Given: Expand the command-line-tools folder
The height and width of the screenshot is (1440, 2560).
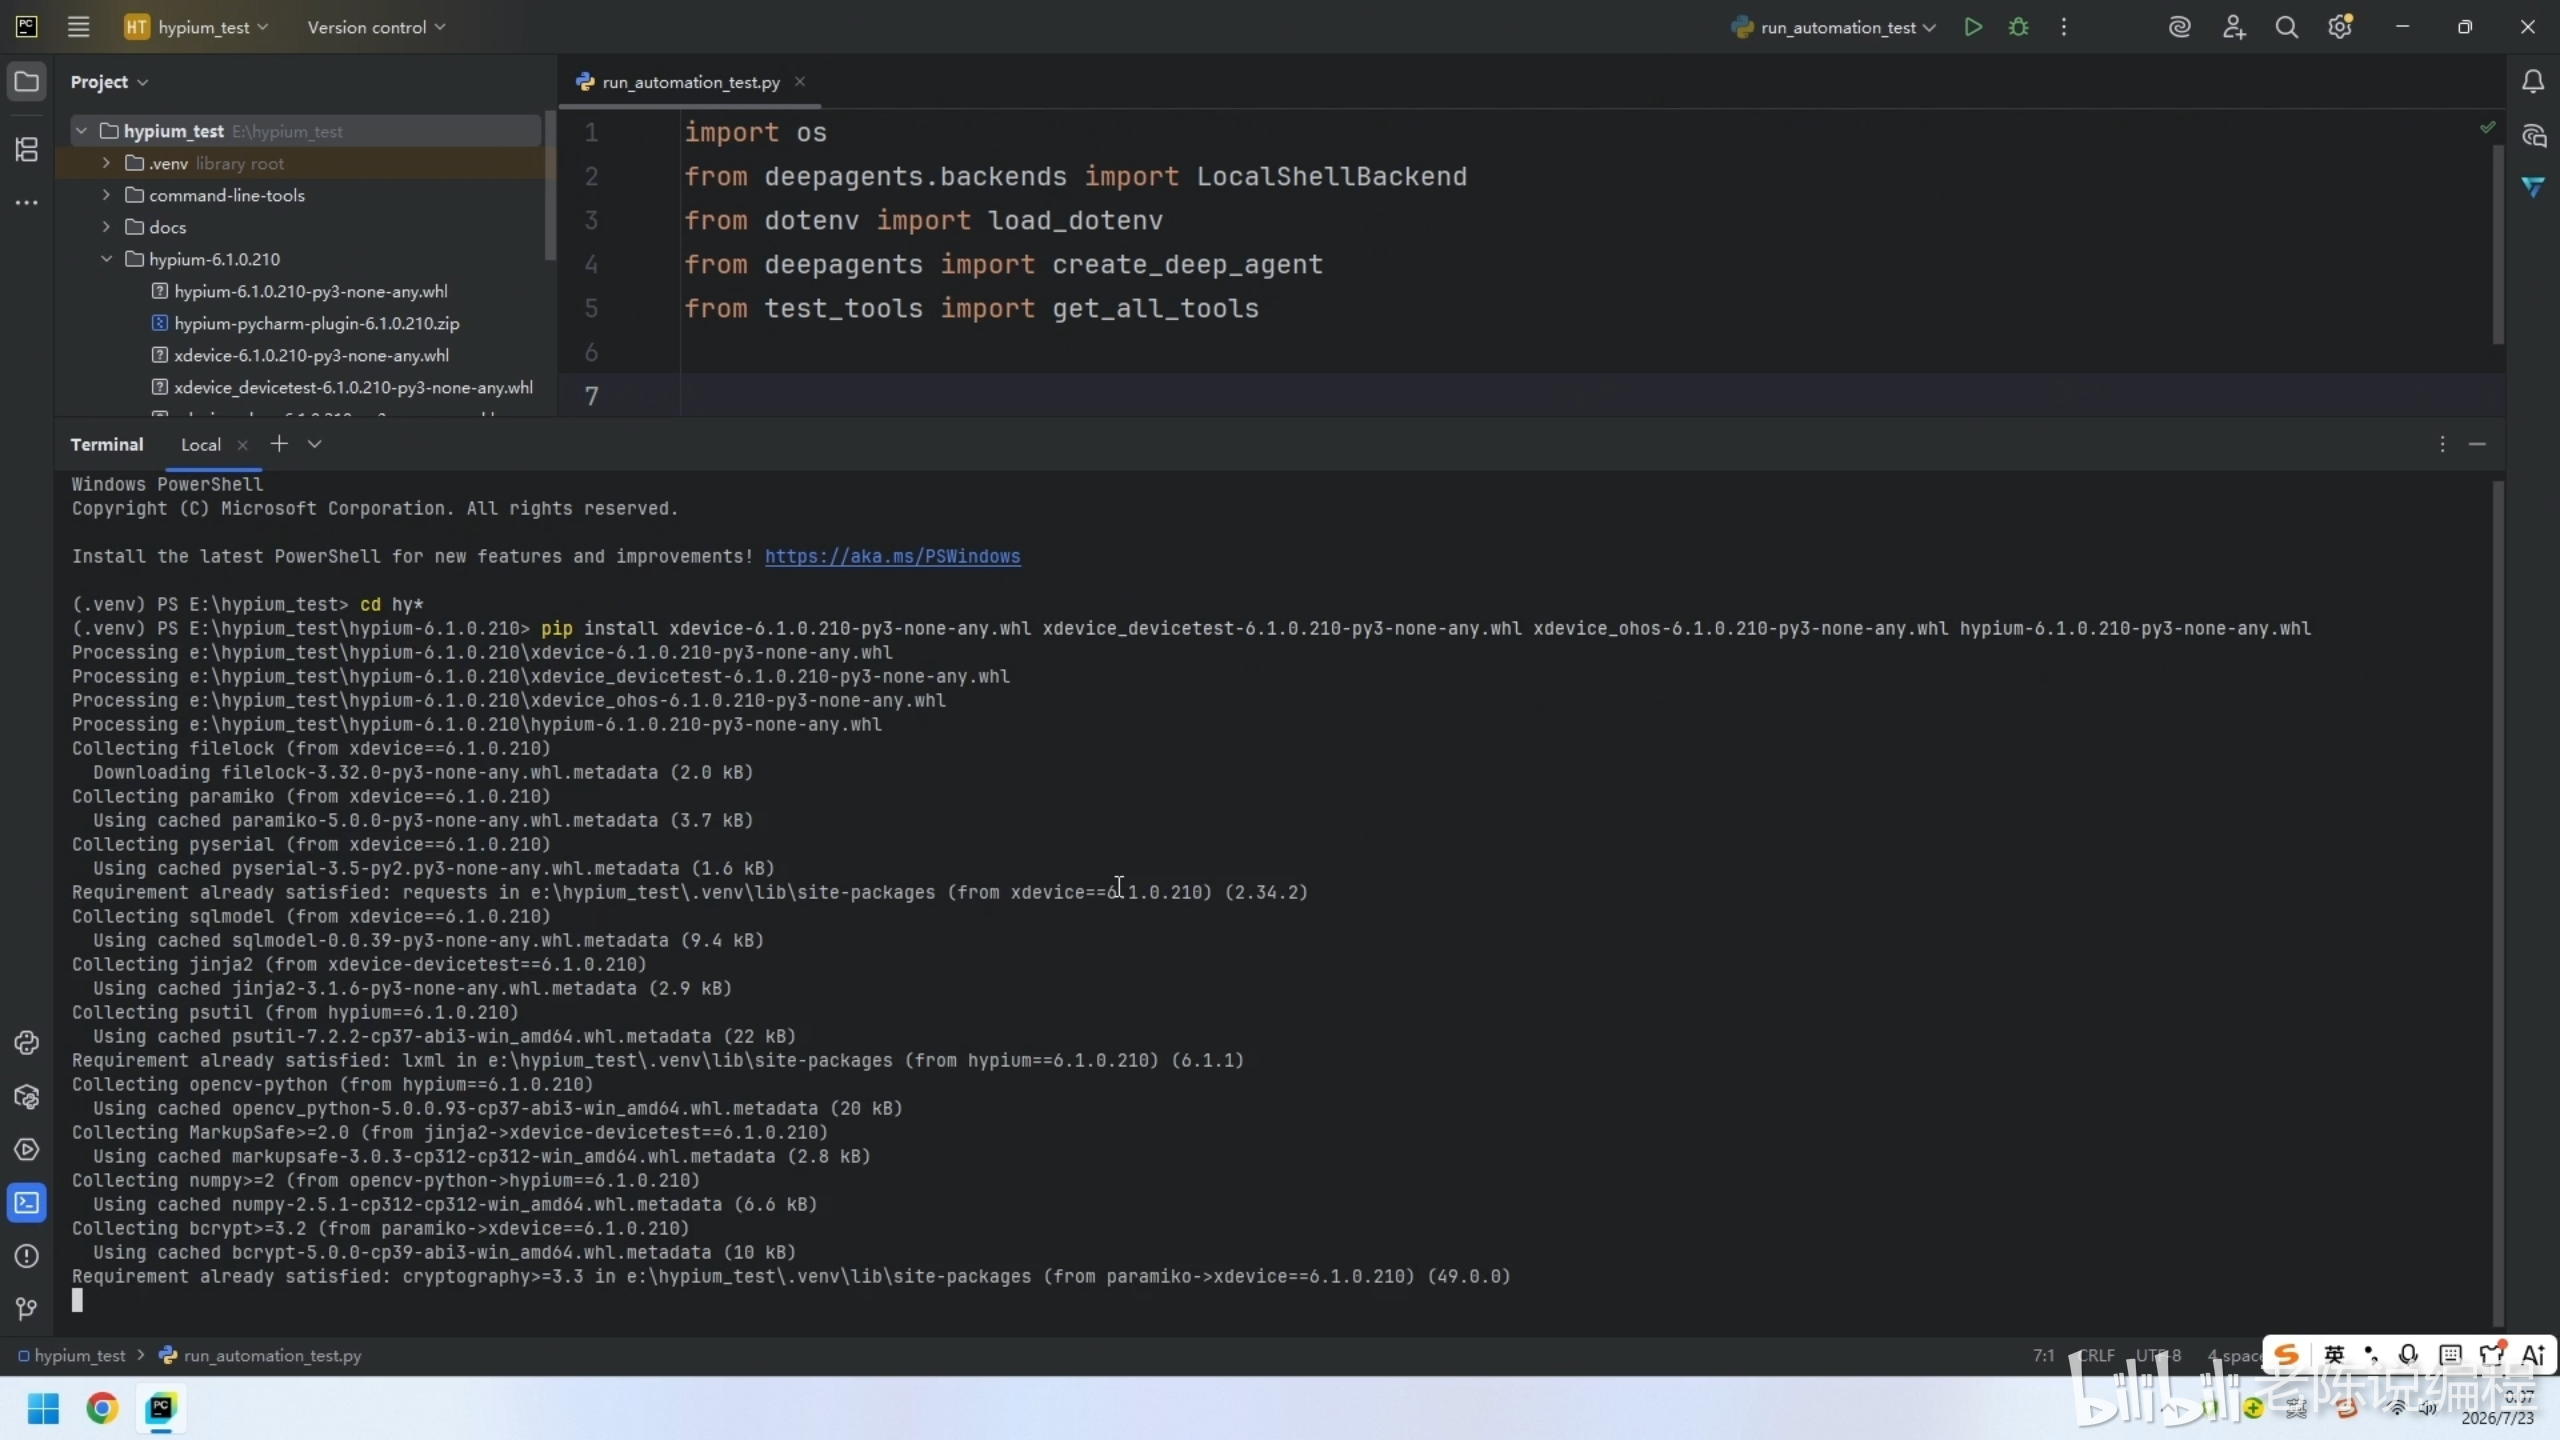Looking at the screenshot, I should coord(107,195).
